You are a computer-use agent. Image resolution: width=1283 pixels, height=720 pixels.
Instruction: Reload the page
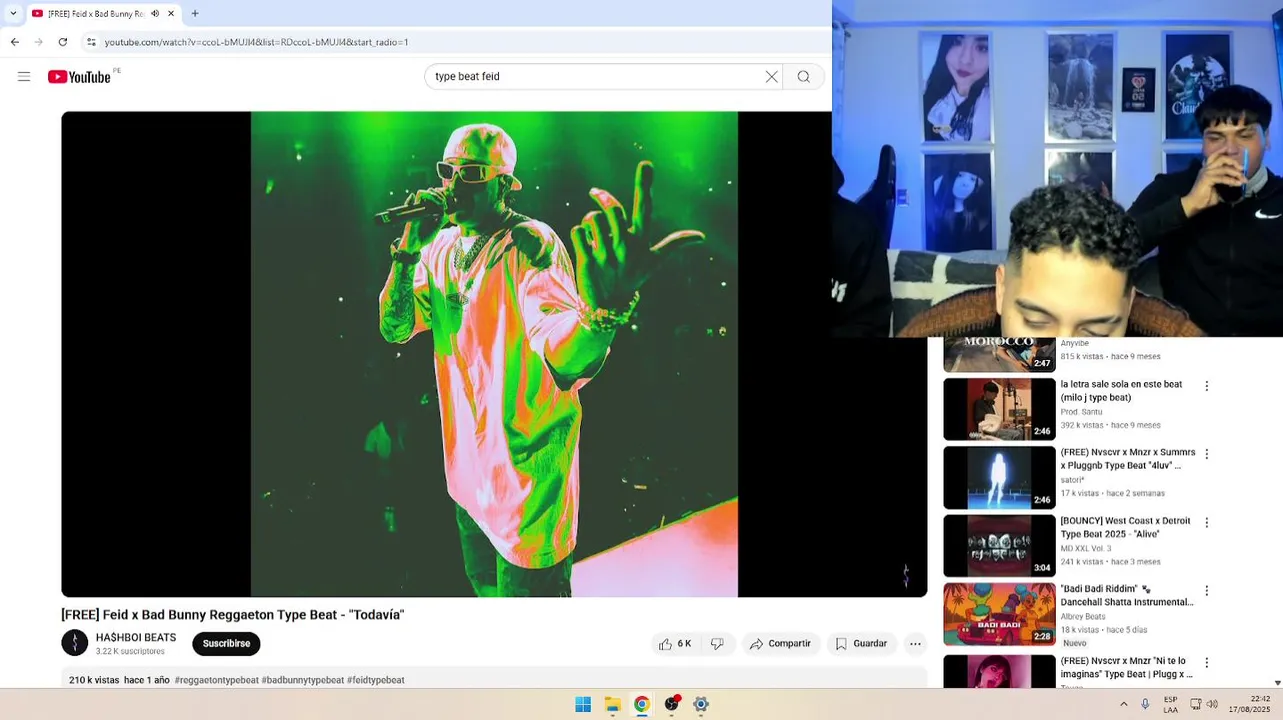tap(63, 42)
